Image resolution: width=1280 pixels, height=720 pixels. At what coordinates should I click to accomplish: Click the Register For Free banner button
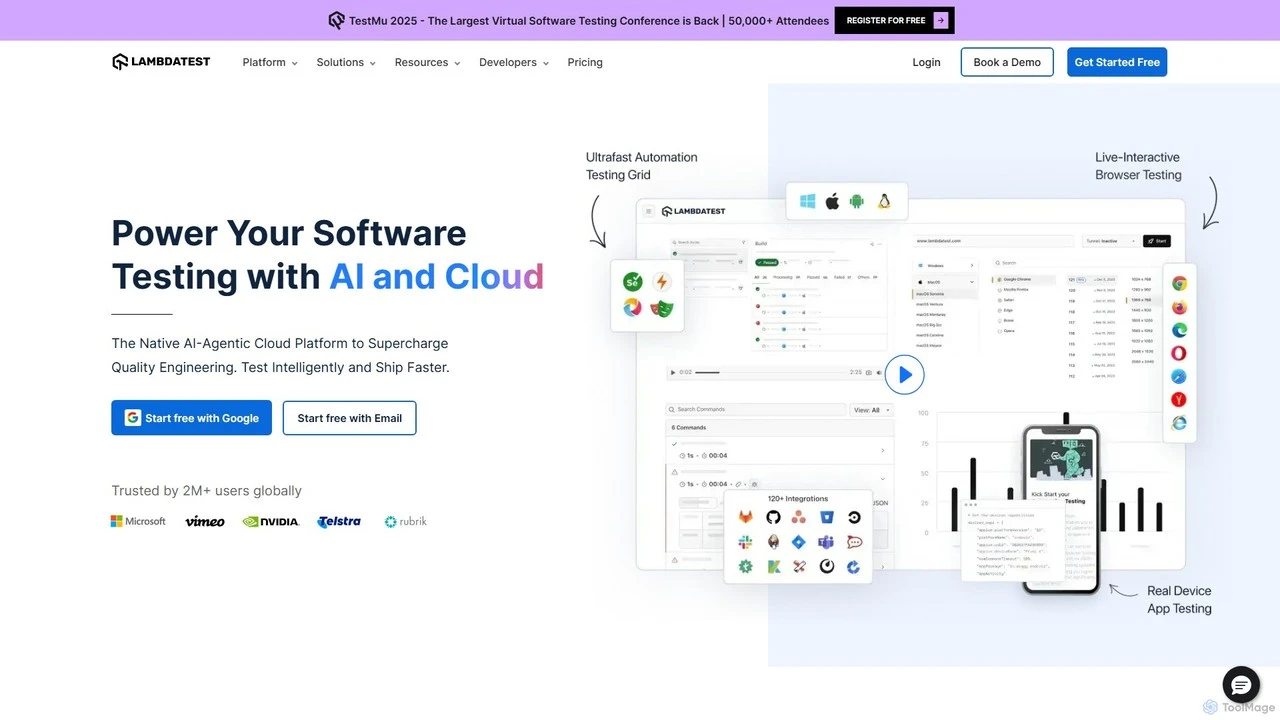click(894, 20)
